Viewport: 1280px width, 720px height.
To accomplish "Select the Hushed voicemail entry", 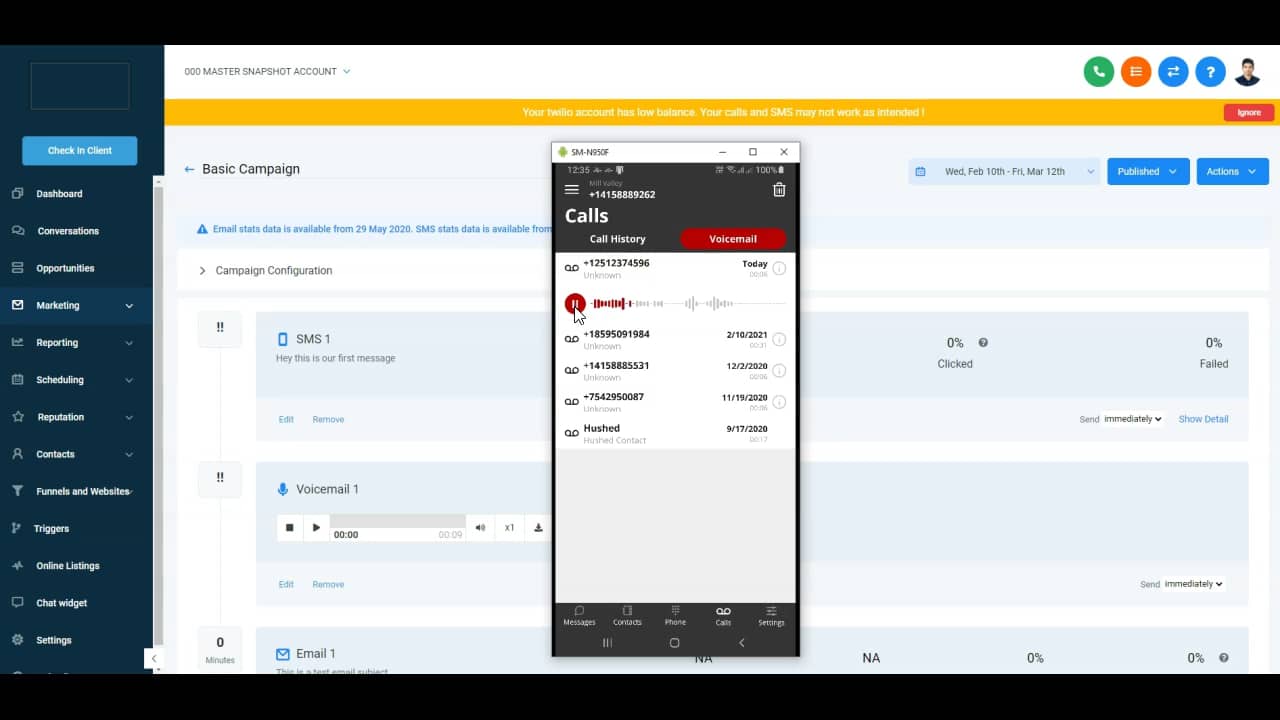I will pos(675,433).
